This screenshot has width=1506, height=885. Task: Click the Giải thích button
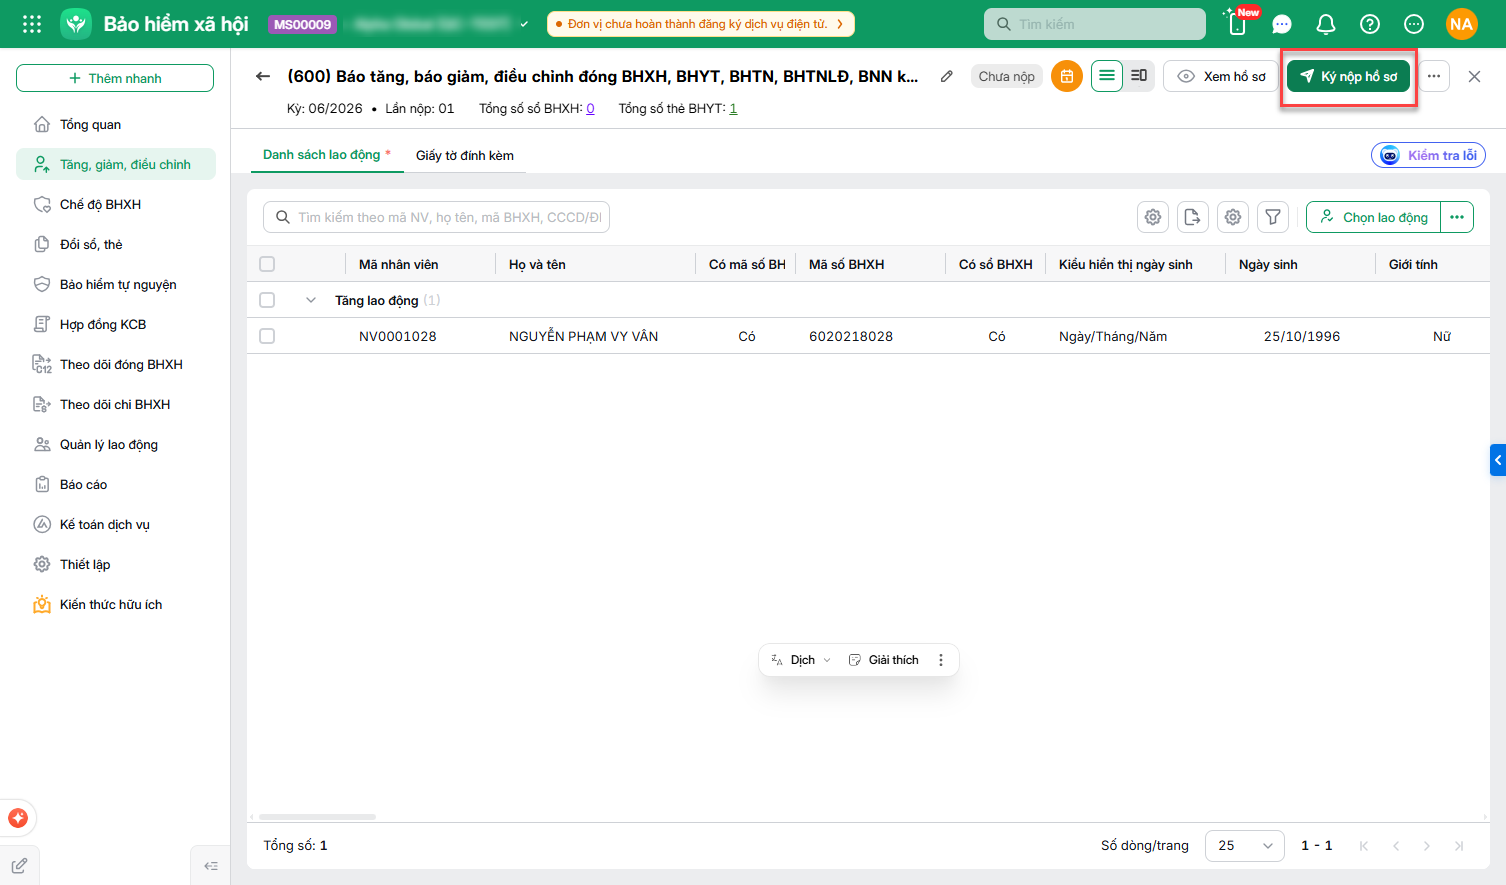click(x=884, y=660)
